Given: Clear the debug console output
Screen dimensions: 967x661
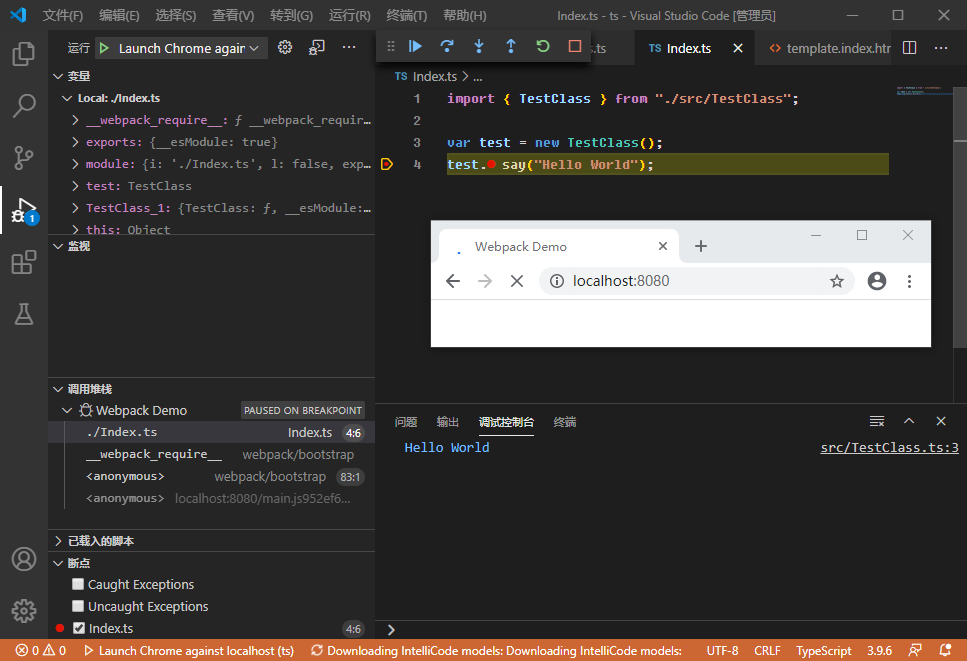Looking at the screenshot, I should coord(877,421).
